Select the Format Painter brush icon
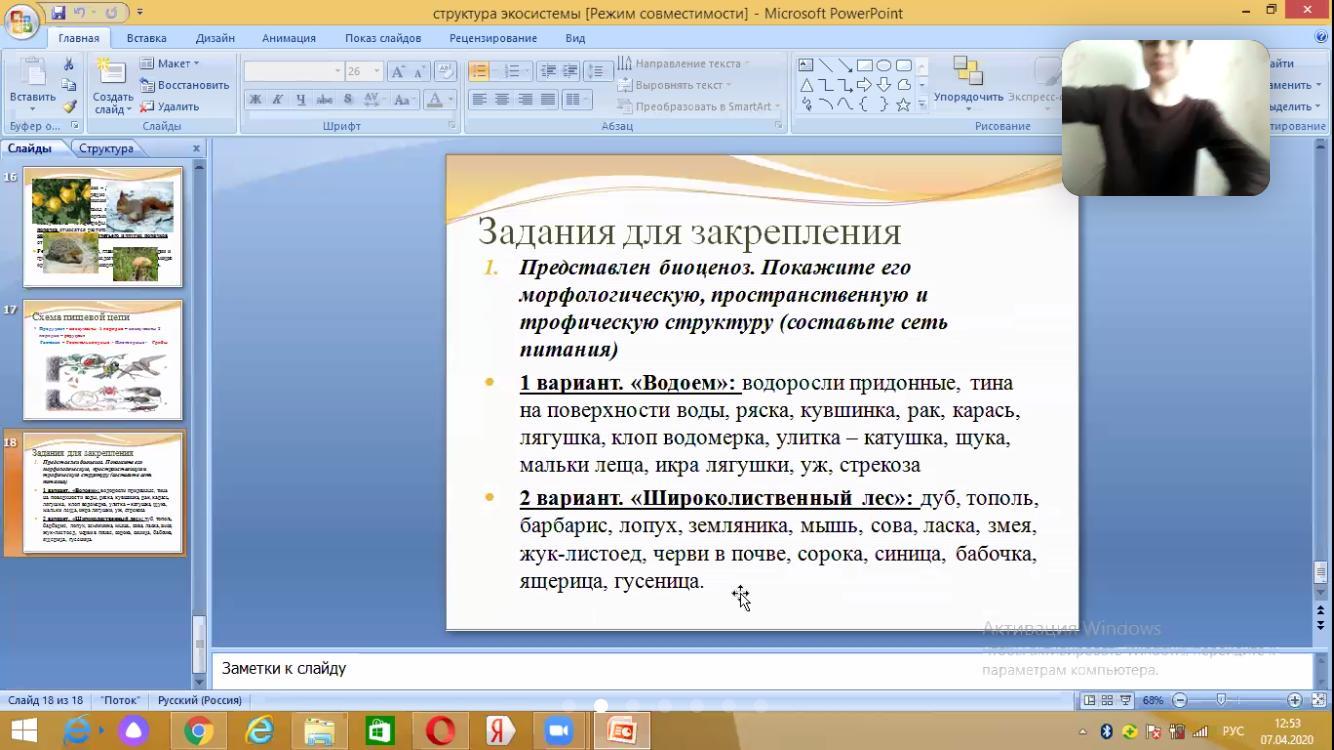This screenshot has height=750, width=1334. pos(69,106)
